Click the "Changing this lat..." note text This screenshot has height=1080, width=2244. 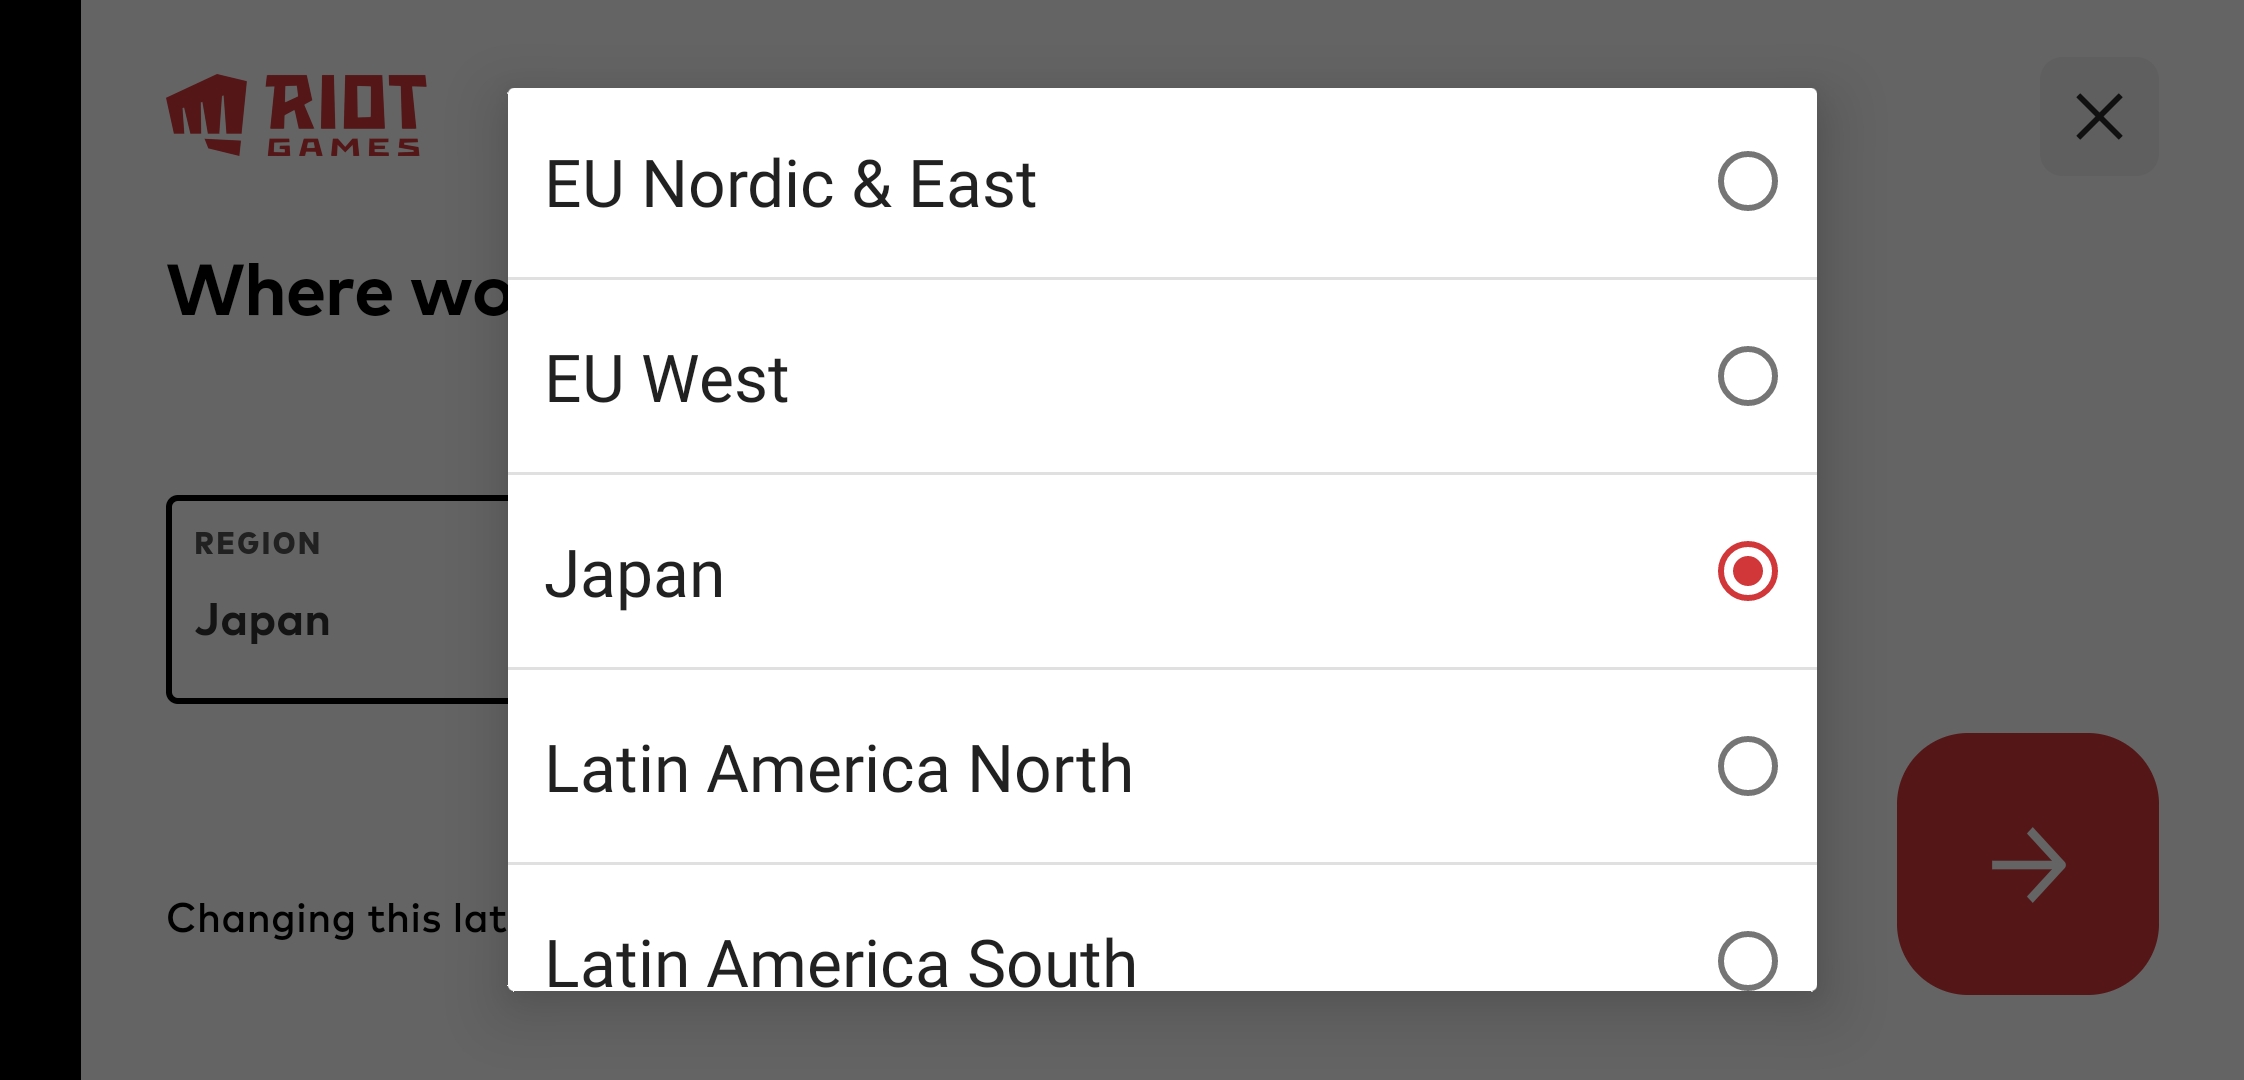(x=336, y=918)
